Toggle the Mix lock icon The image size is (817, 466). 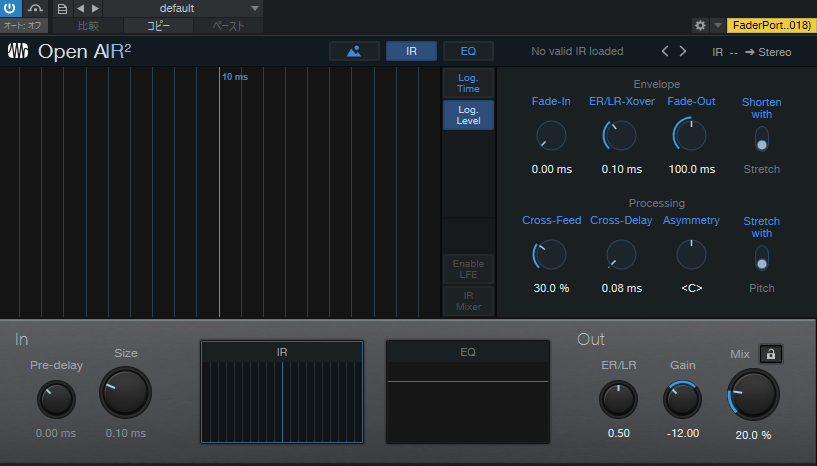click(771, 354)
